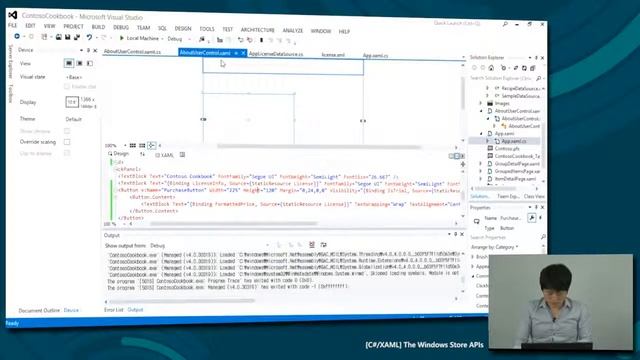Click the display size 10.6 icon
This screenshot has width=640, height=360.
[72, 102]
